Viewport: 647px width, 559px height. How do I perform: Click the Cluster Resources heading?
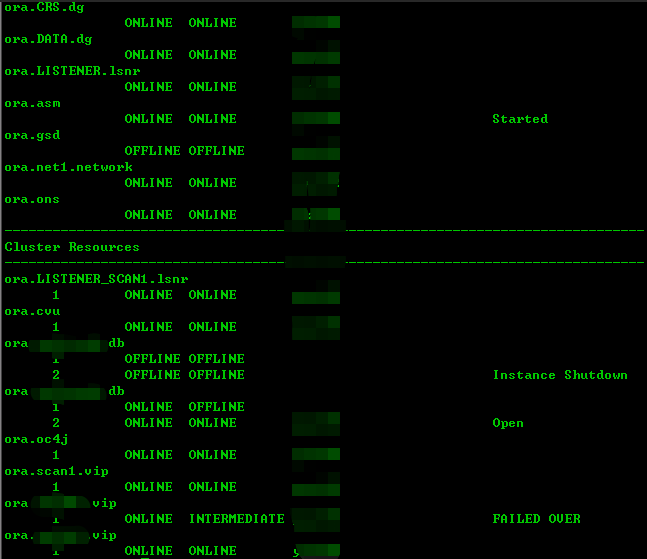pos(72,247)
